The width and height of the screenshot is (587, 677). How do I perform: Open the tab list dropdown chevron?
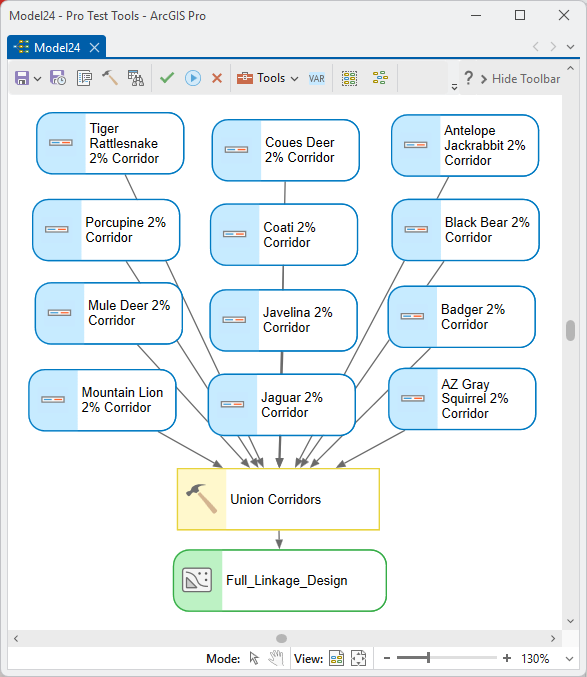click(570, 47)
